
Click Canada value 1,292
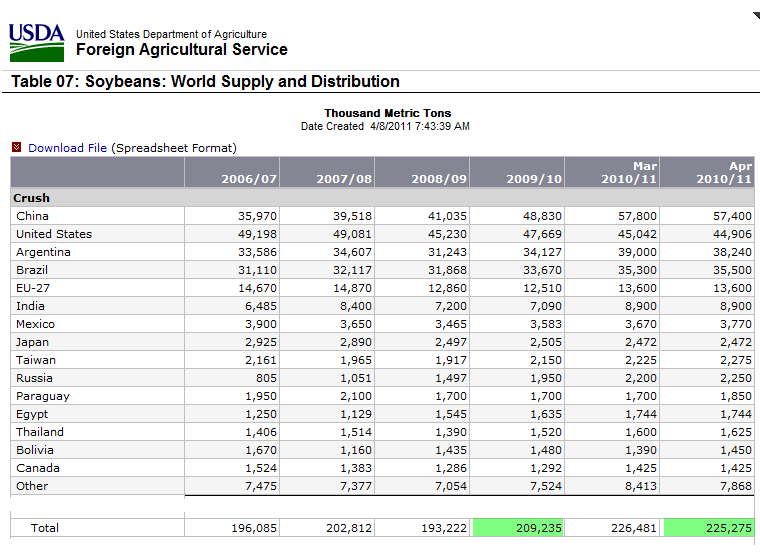coord(546,468)
